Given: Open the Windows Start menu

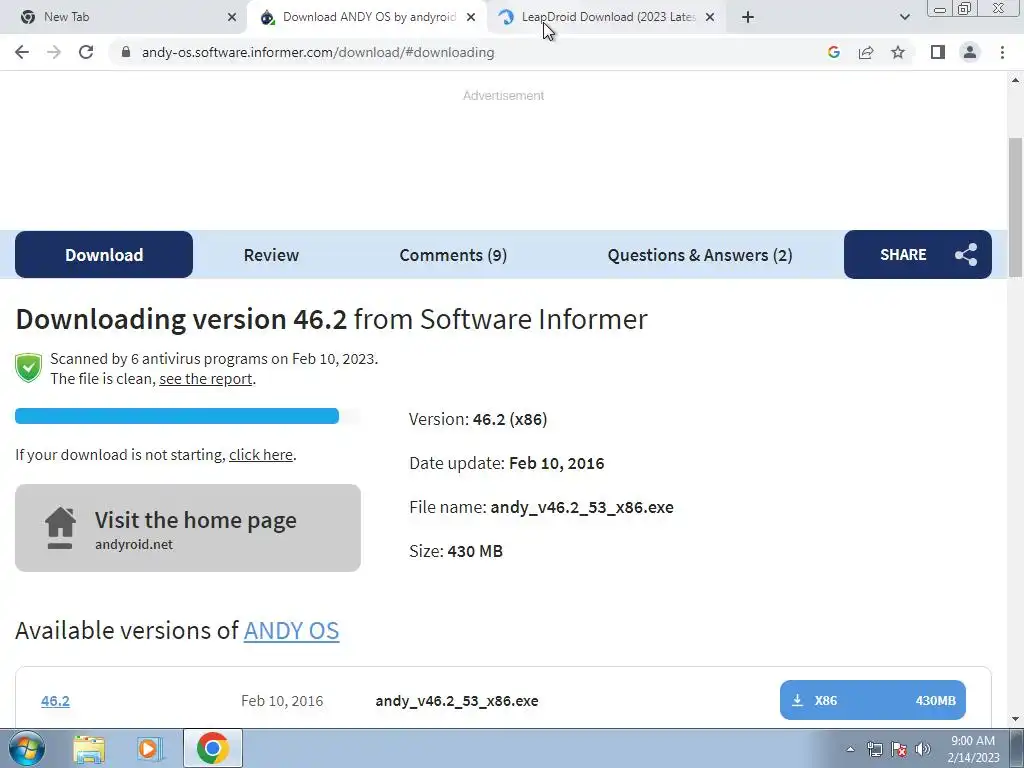Looking at the screenshot, I should [27, 748].
